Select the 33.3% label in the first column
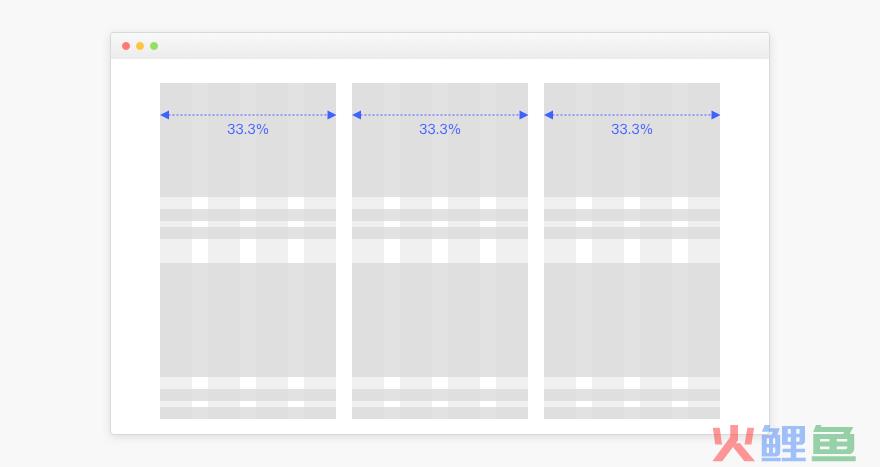The width and height of the screenshot is (880, 467). pos(248,130)
